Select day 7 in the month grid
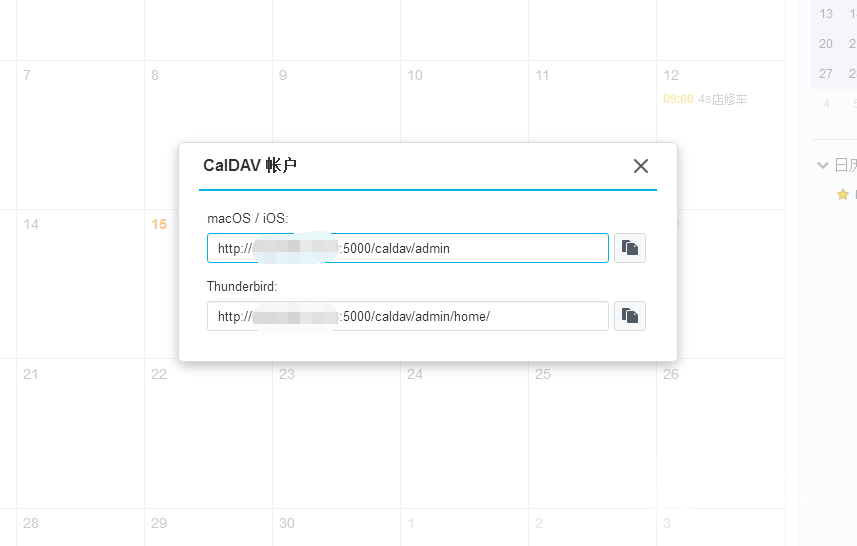 click(27, 75)
